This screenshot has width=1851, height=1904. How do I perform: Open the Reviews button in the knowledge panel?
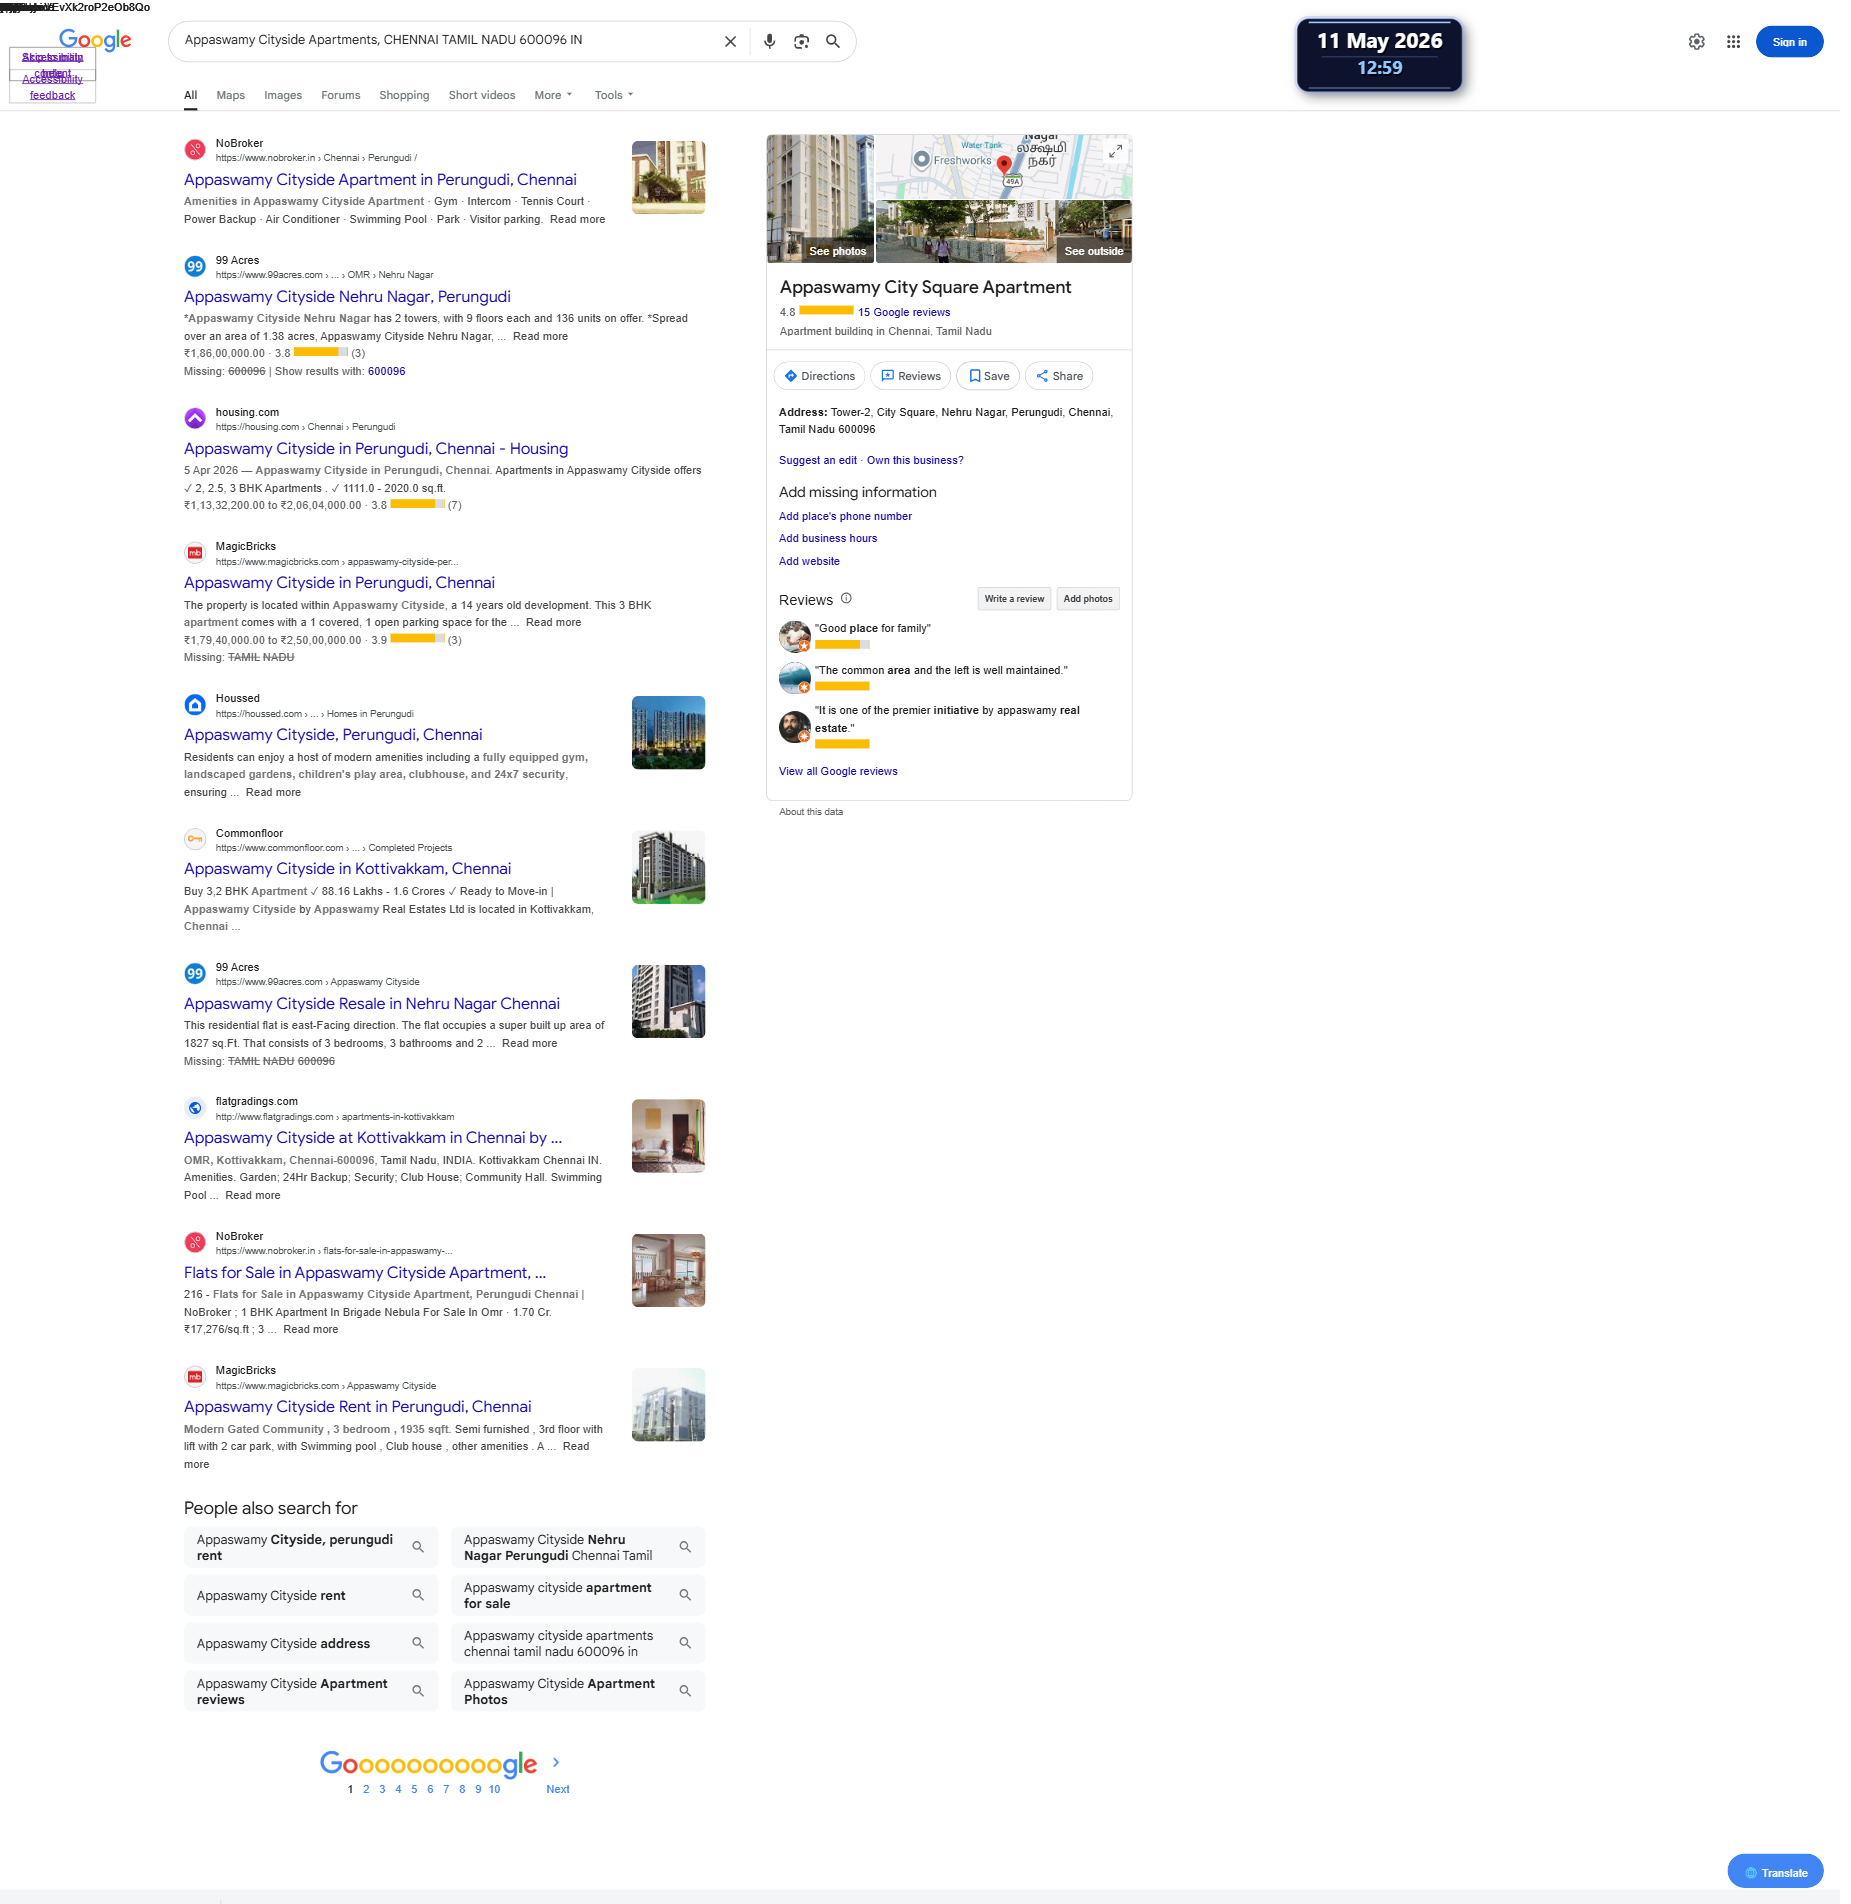coord(910,376)
